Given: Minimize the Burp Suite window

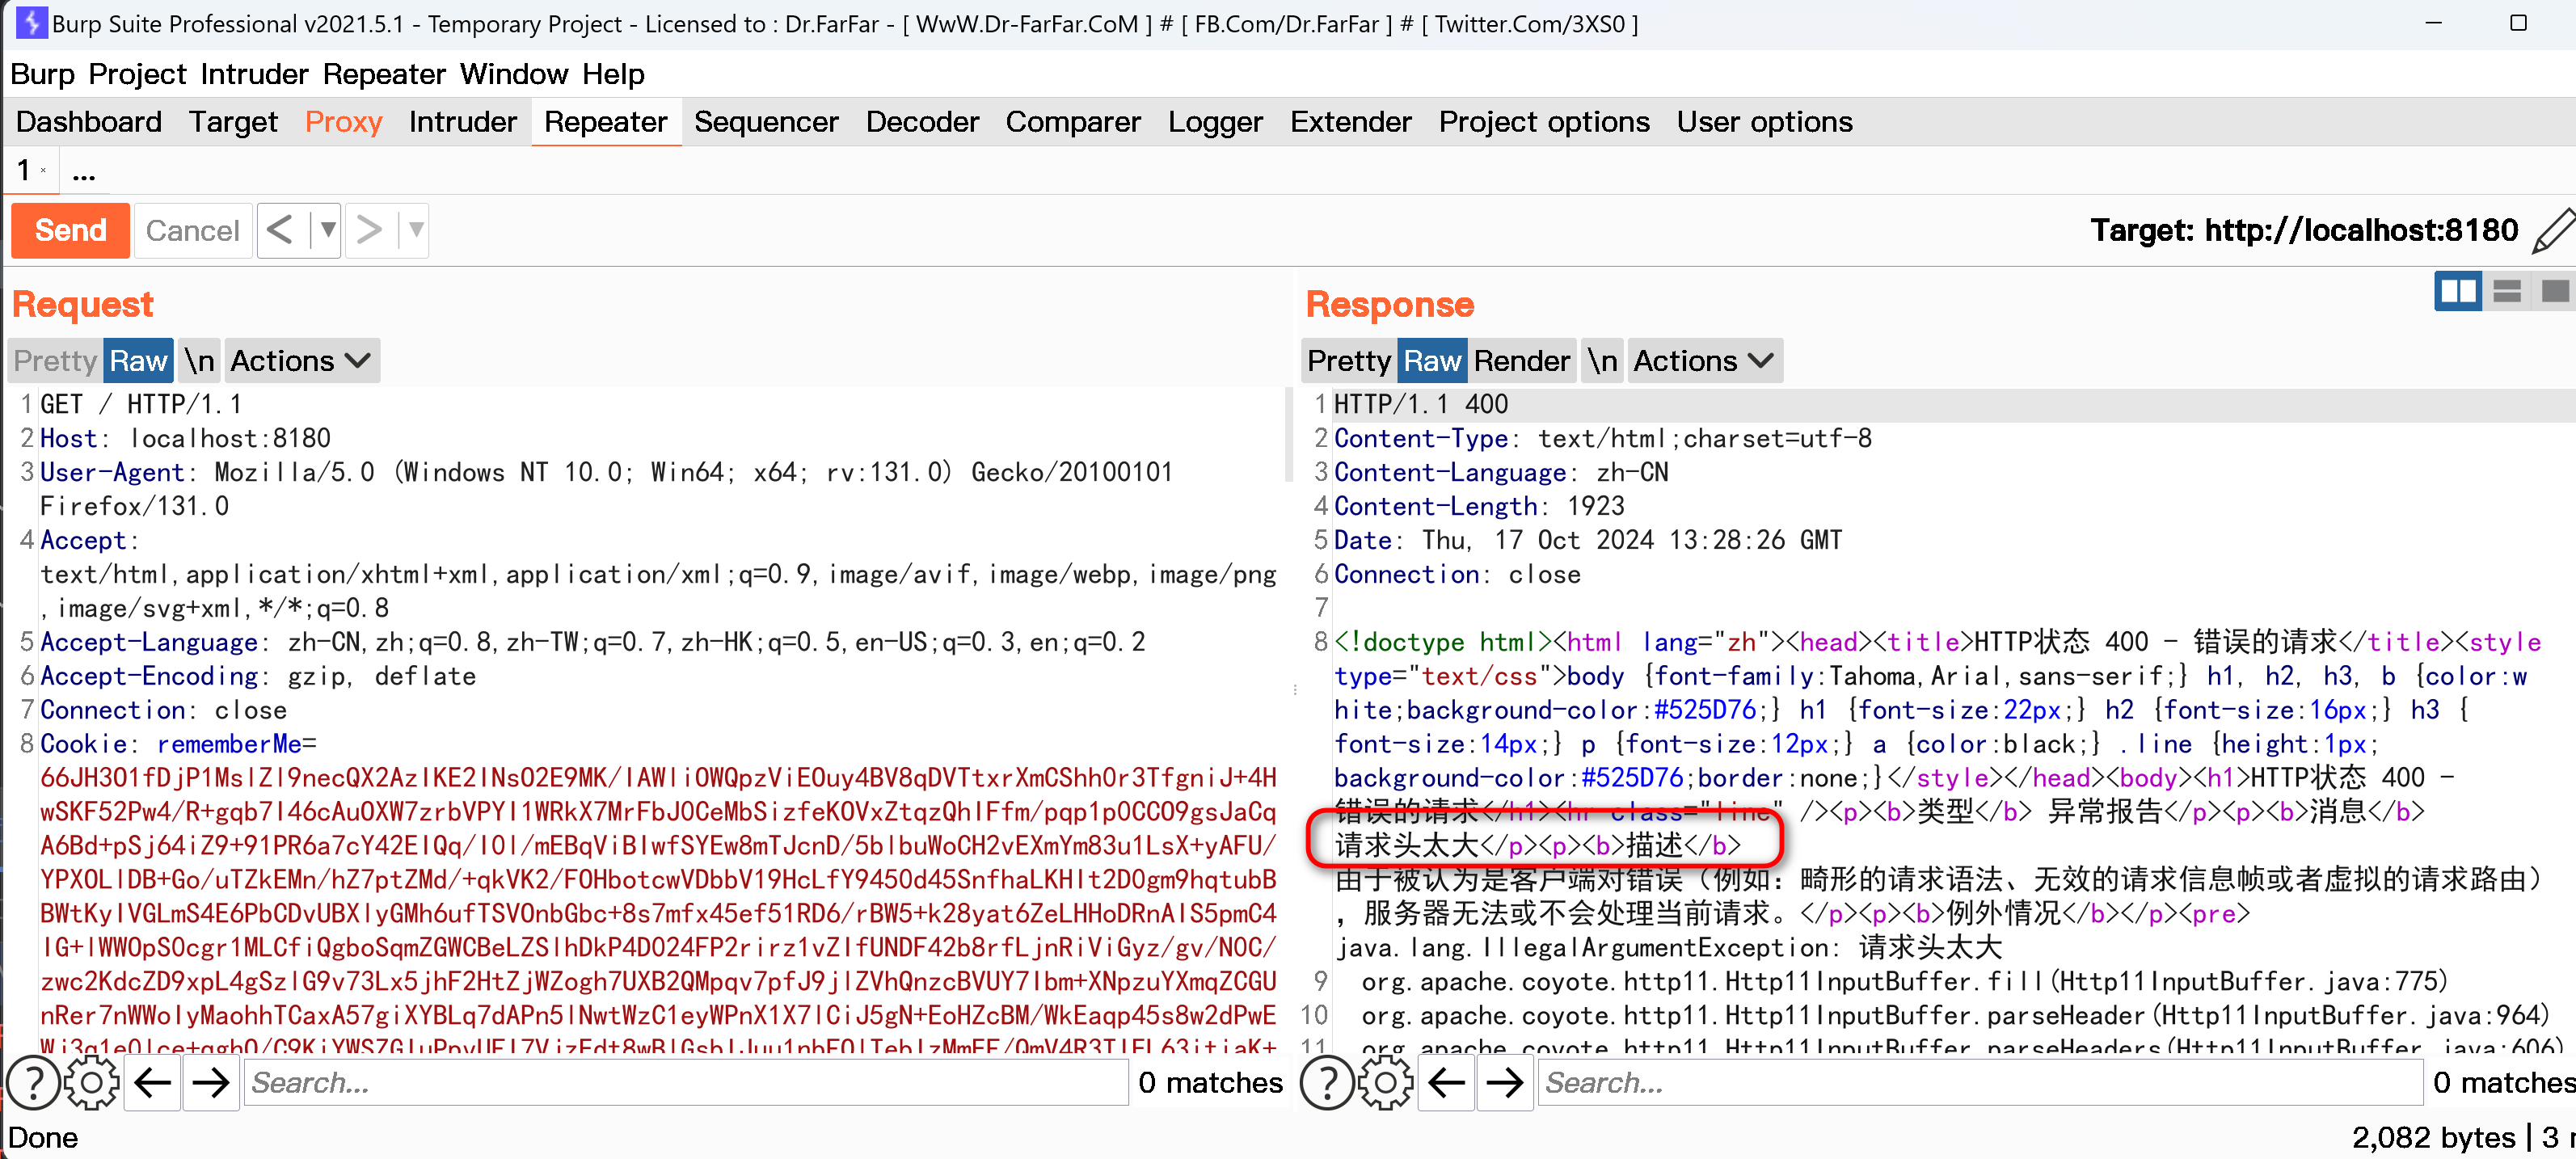Looking at the screenshot, I should [2433, 23].
